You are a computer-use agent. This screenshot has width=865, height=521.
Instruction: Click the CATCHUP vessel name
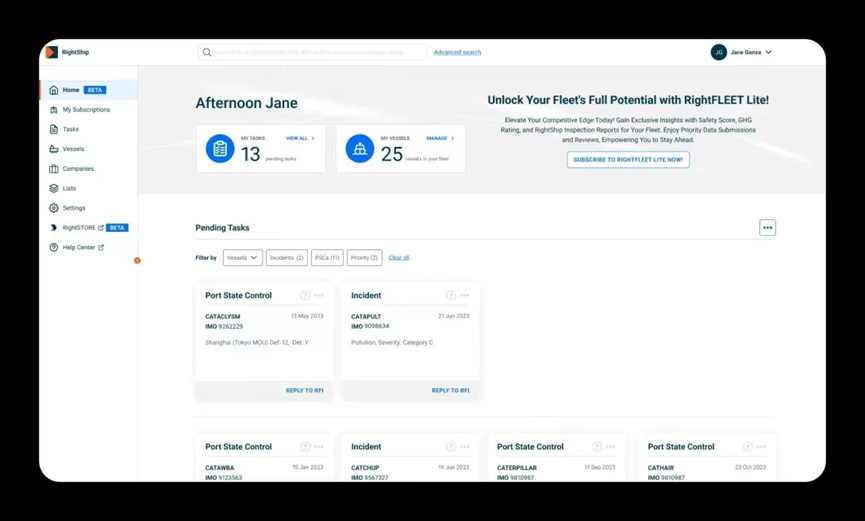coord(365,468)
